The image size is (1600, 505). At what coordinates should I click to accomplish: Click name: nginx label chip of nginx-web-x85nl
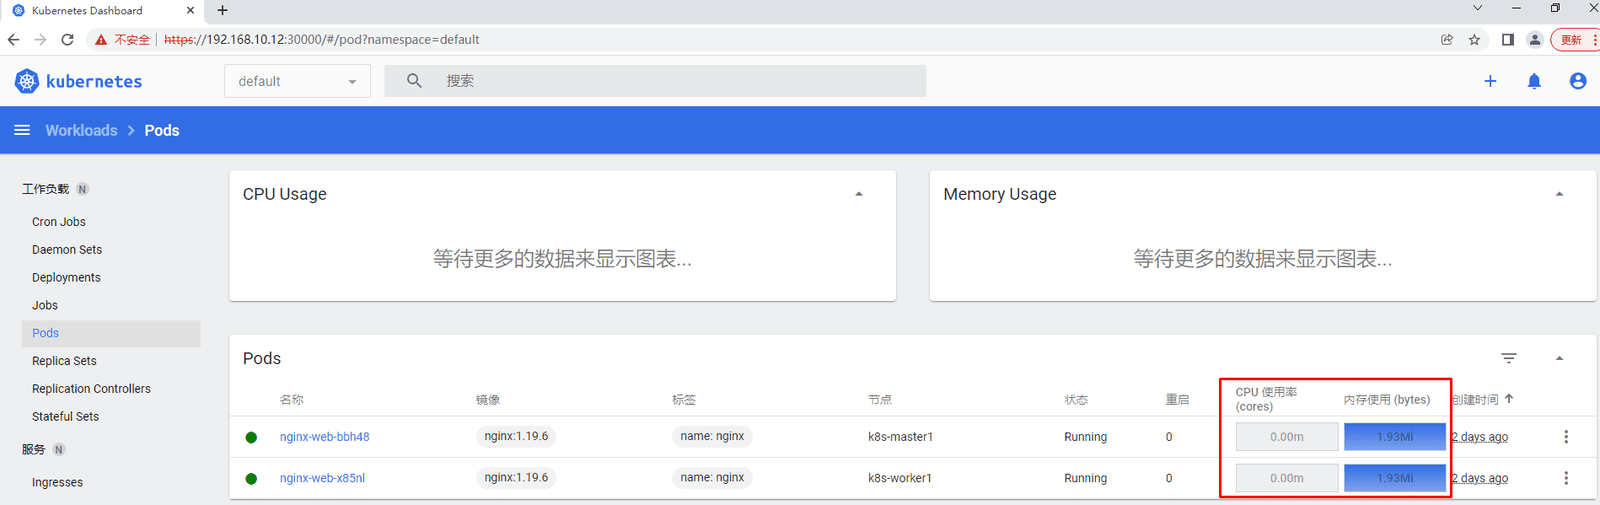point(712,477)
